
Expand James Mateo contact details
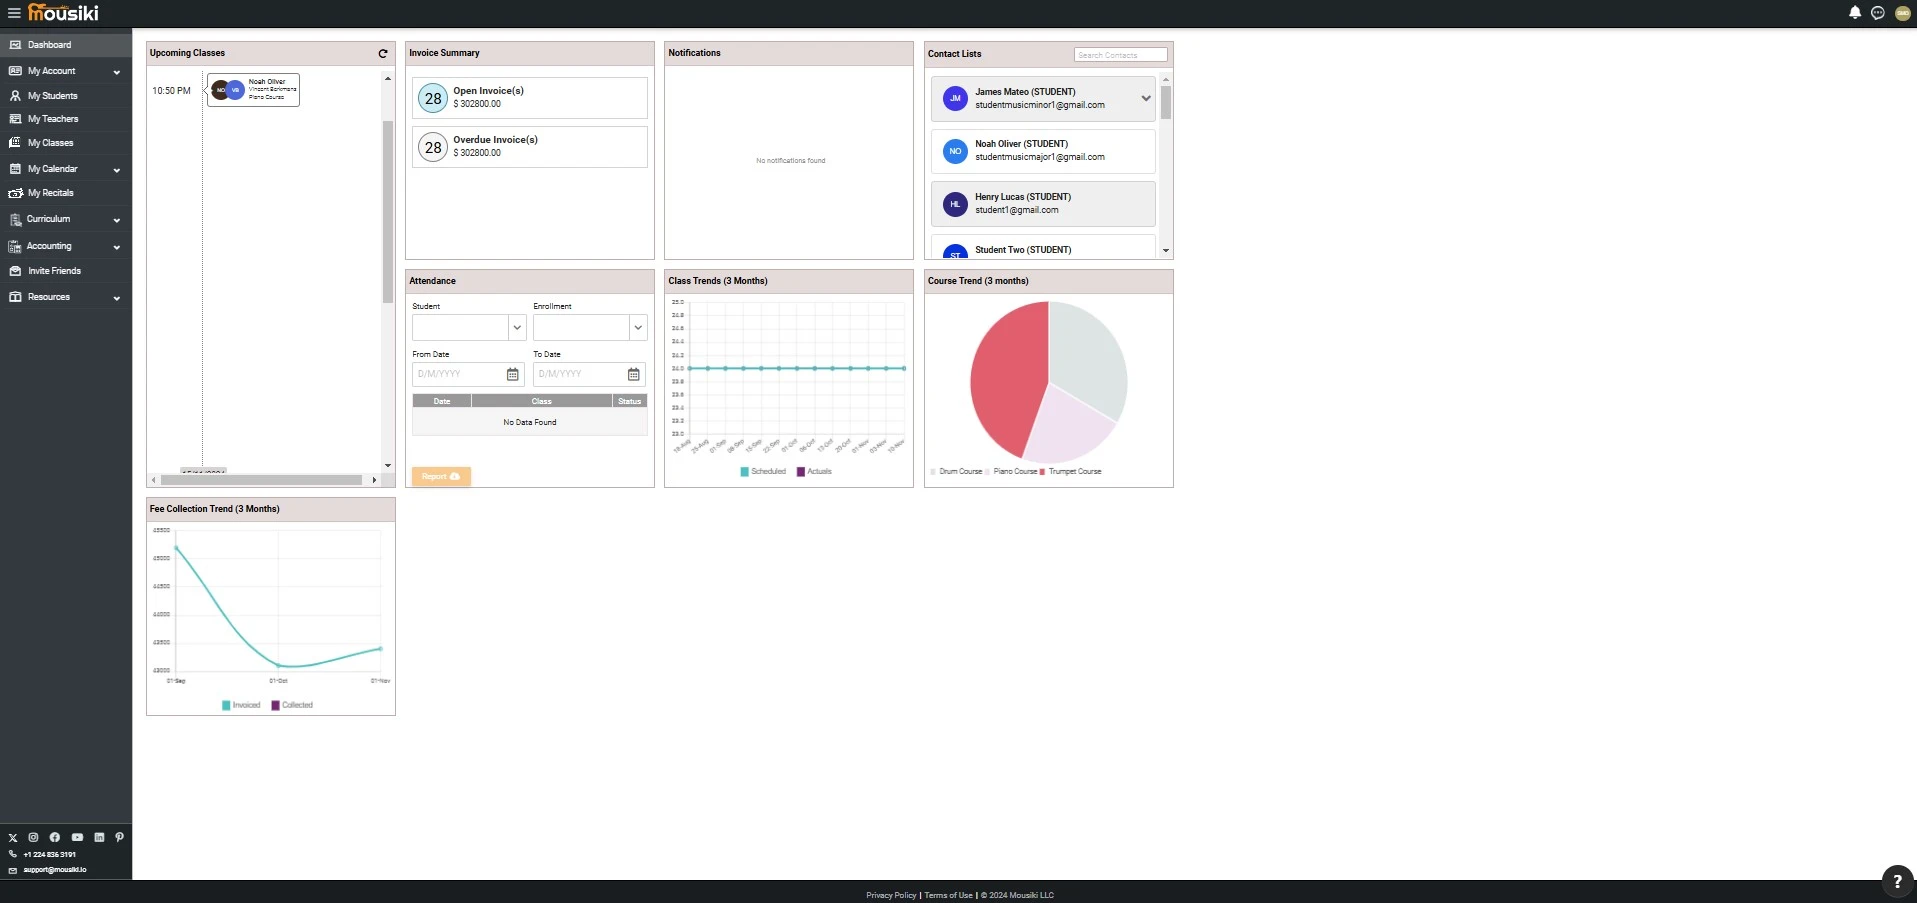click(x=1145, y=98)
